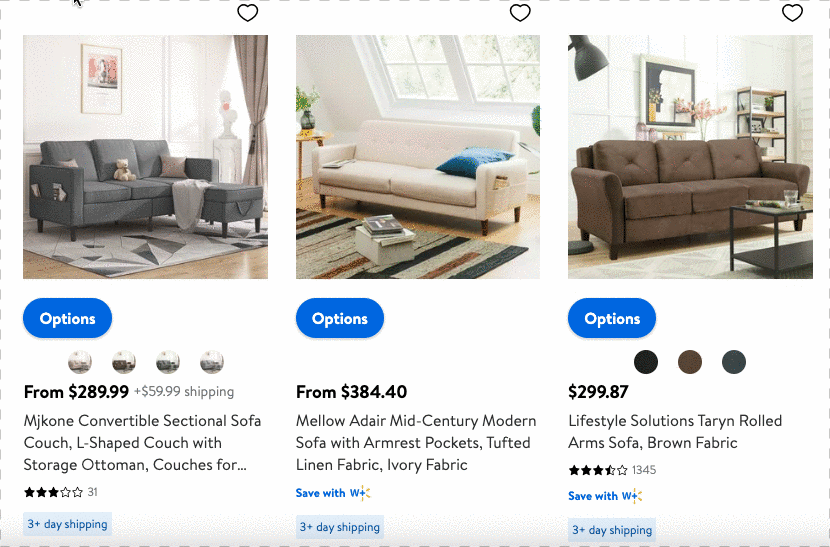Click Walmart Plus logo under Taryn sofa

(x=631, y=496)
